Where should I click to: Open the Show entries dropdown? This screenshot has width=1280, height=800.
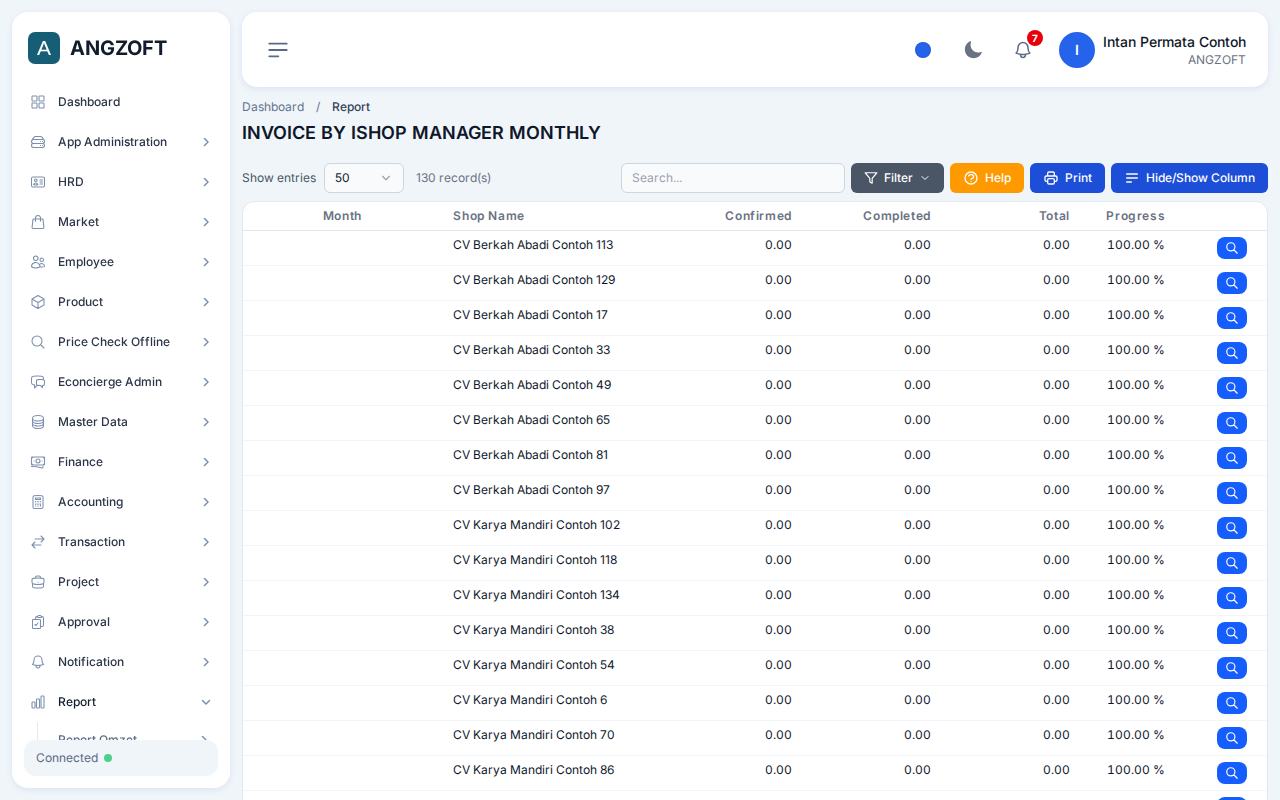pyautogui.click(x=364, y=178)
